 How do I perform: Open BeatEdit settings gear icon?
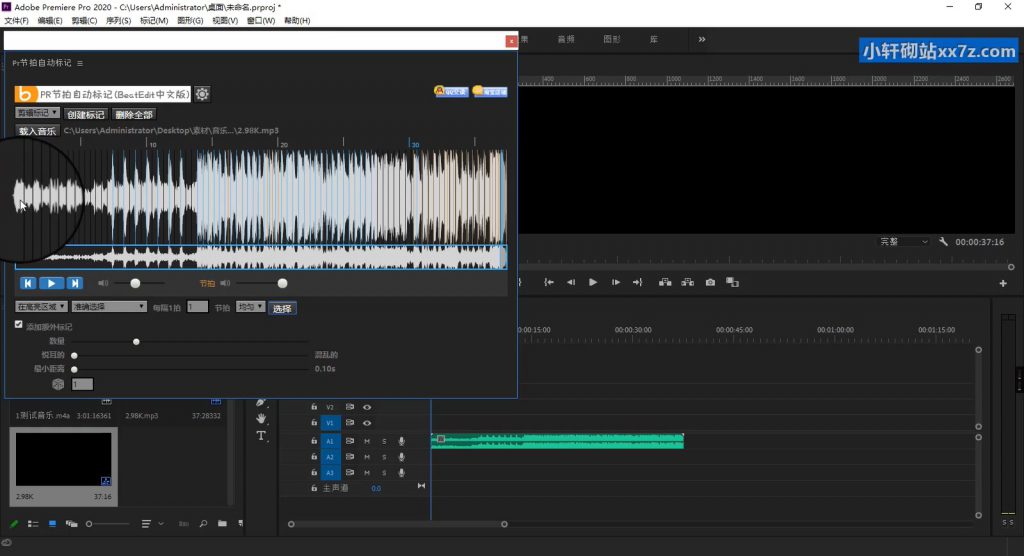tap(202, 94)
